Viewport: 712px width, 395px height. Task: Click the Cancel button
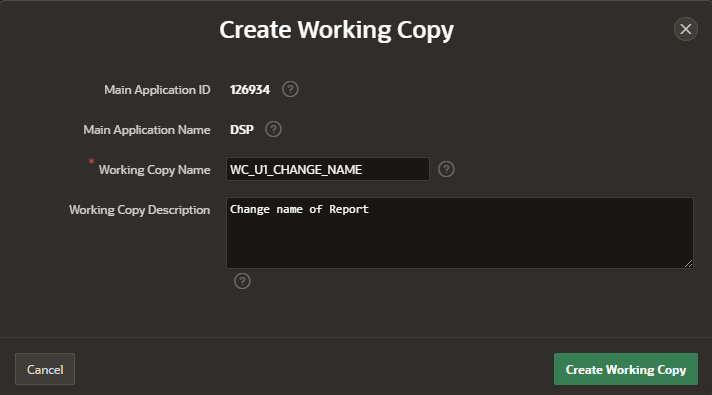click(x=45, y=369)
